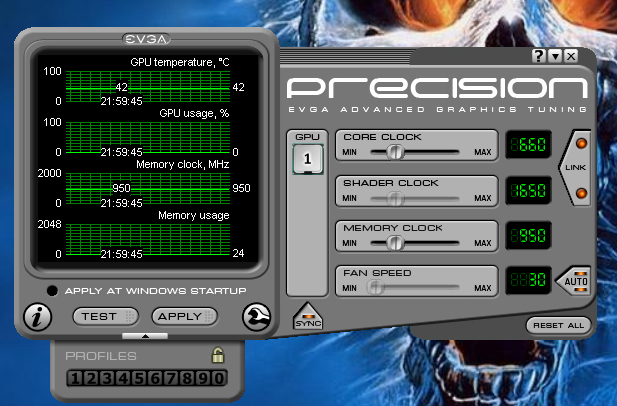Viewport: 617px width, 406px height.
Task: Click the APPLY button
Action: click(185, 317)
